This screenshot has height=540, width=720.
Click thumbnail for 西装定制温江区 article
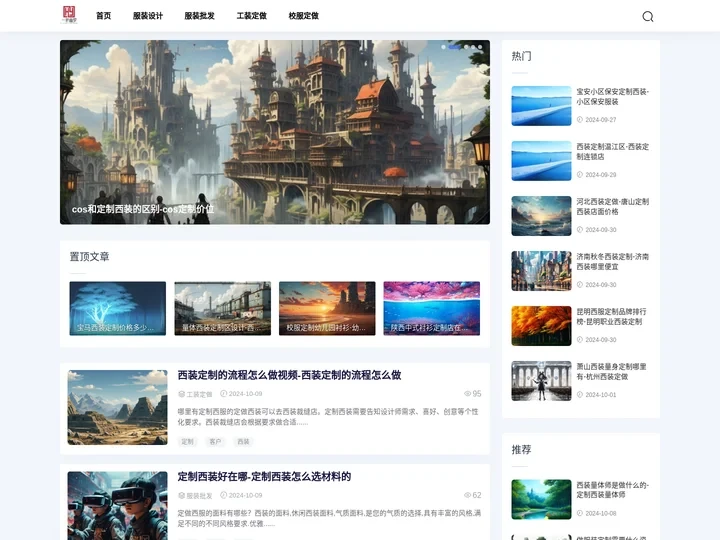click(541, 161)
